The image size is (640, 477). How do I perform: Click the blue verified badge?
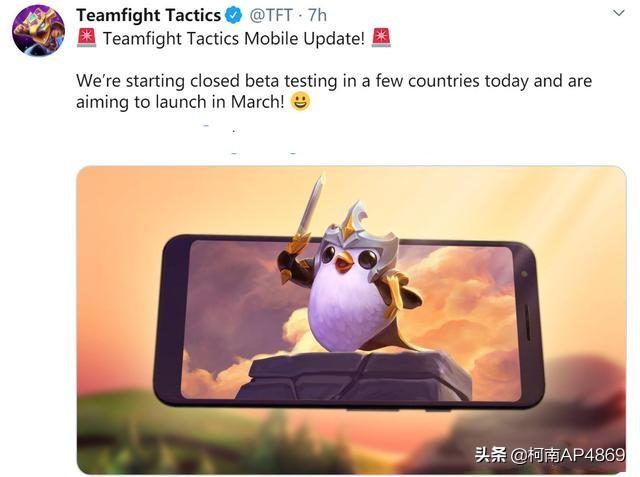point(234,16)
